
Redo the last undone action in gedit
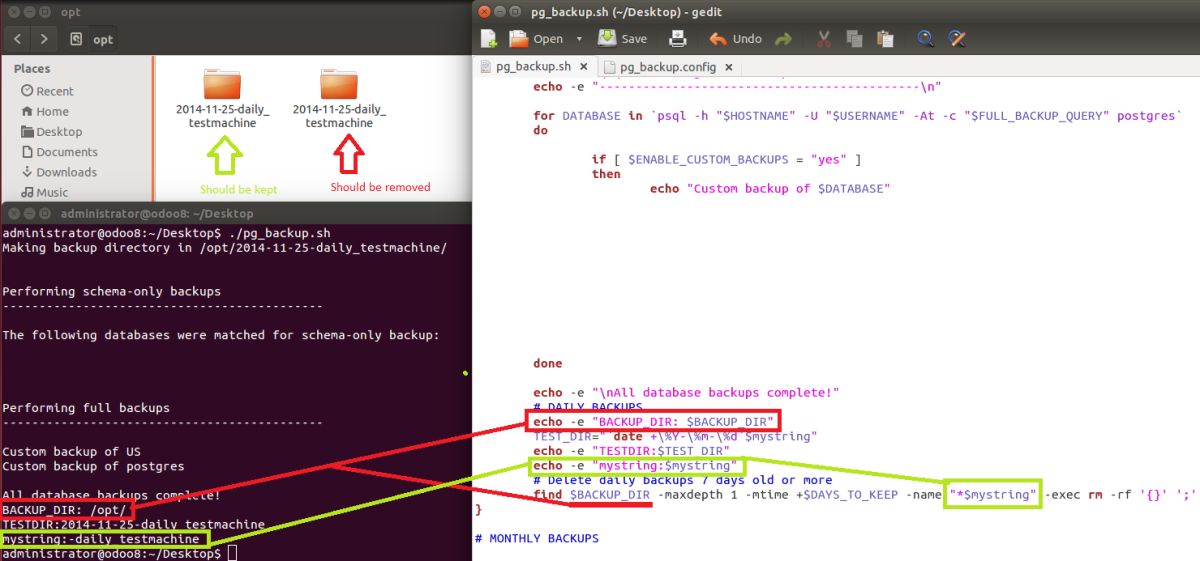[783, 39]
